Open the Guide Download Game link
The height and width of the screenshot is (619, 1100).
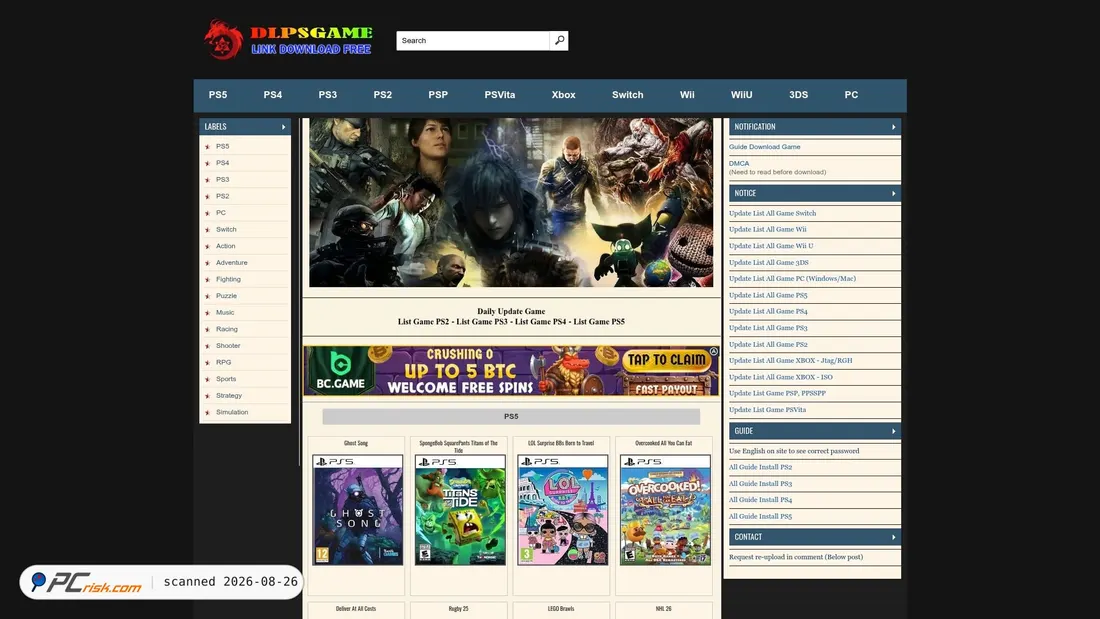tap(764, 147)
